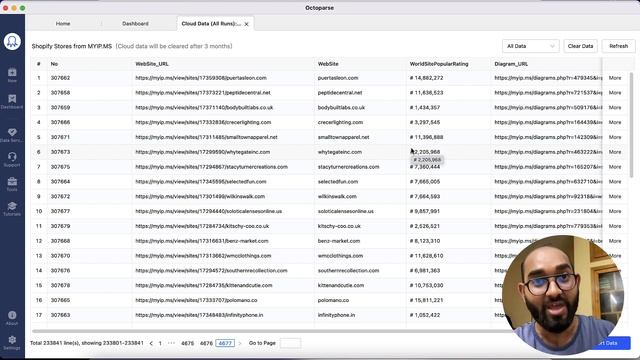Go to next page arrow
This screenshot has width=640, height=360.
point(240,343)
